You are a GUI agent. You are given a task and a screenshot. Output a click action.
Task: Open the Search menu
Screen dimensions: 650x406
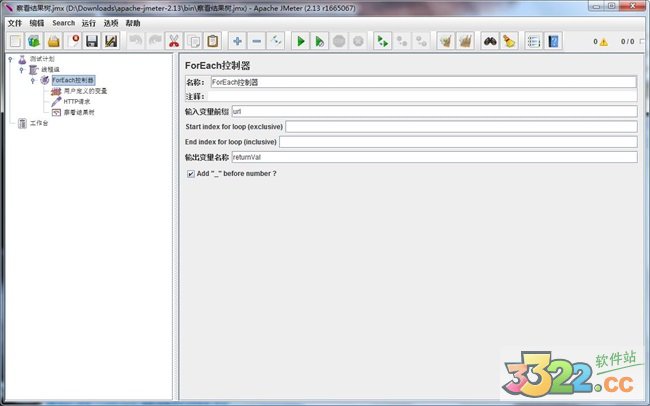[x=63, y=23]
